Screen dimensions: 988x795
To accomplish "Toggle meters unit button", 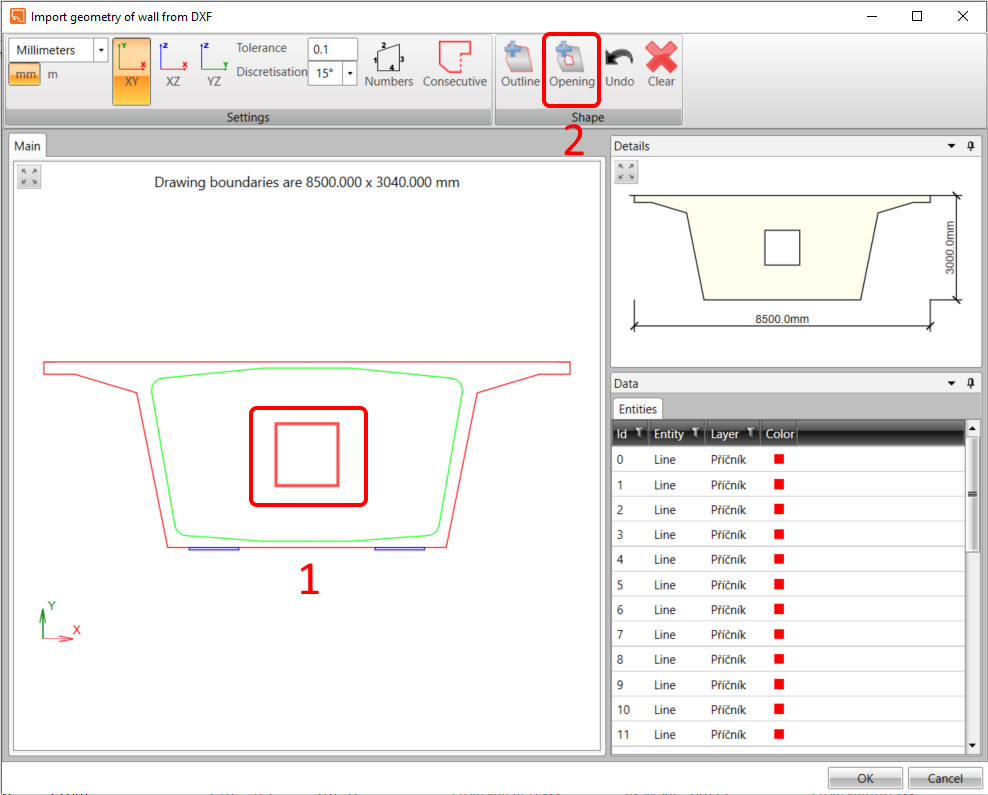I will coord(53,74).
